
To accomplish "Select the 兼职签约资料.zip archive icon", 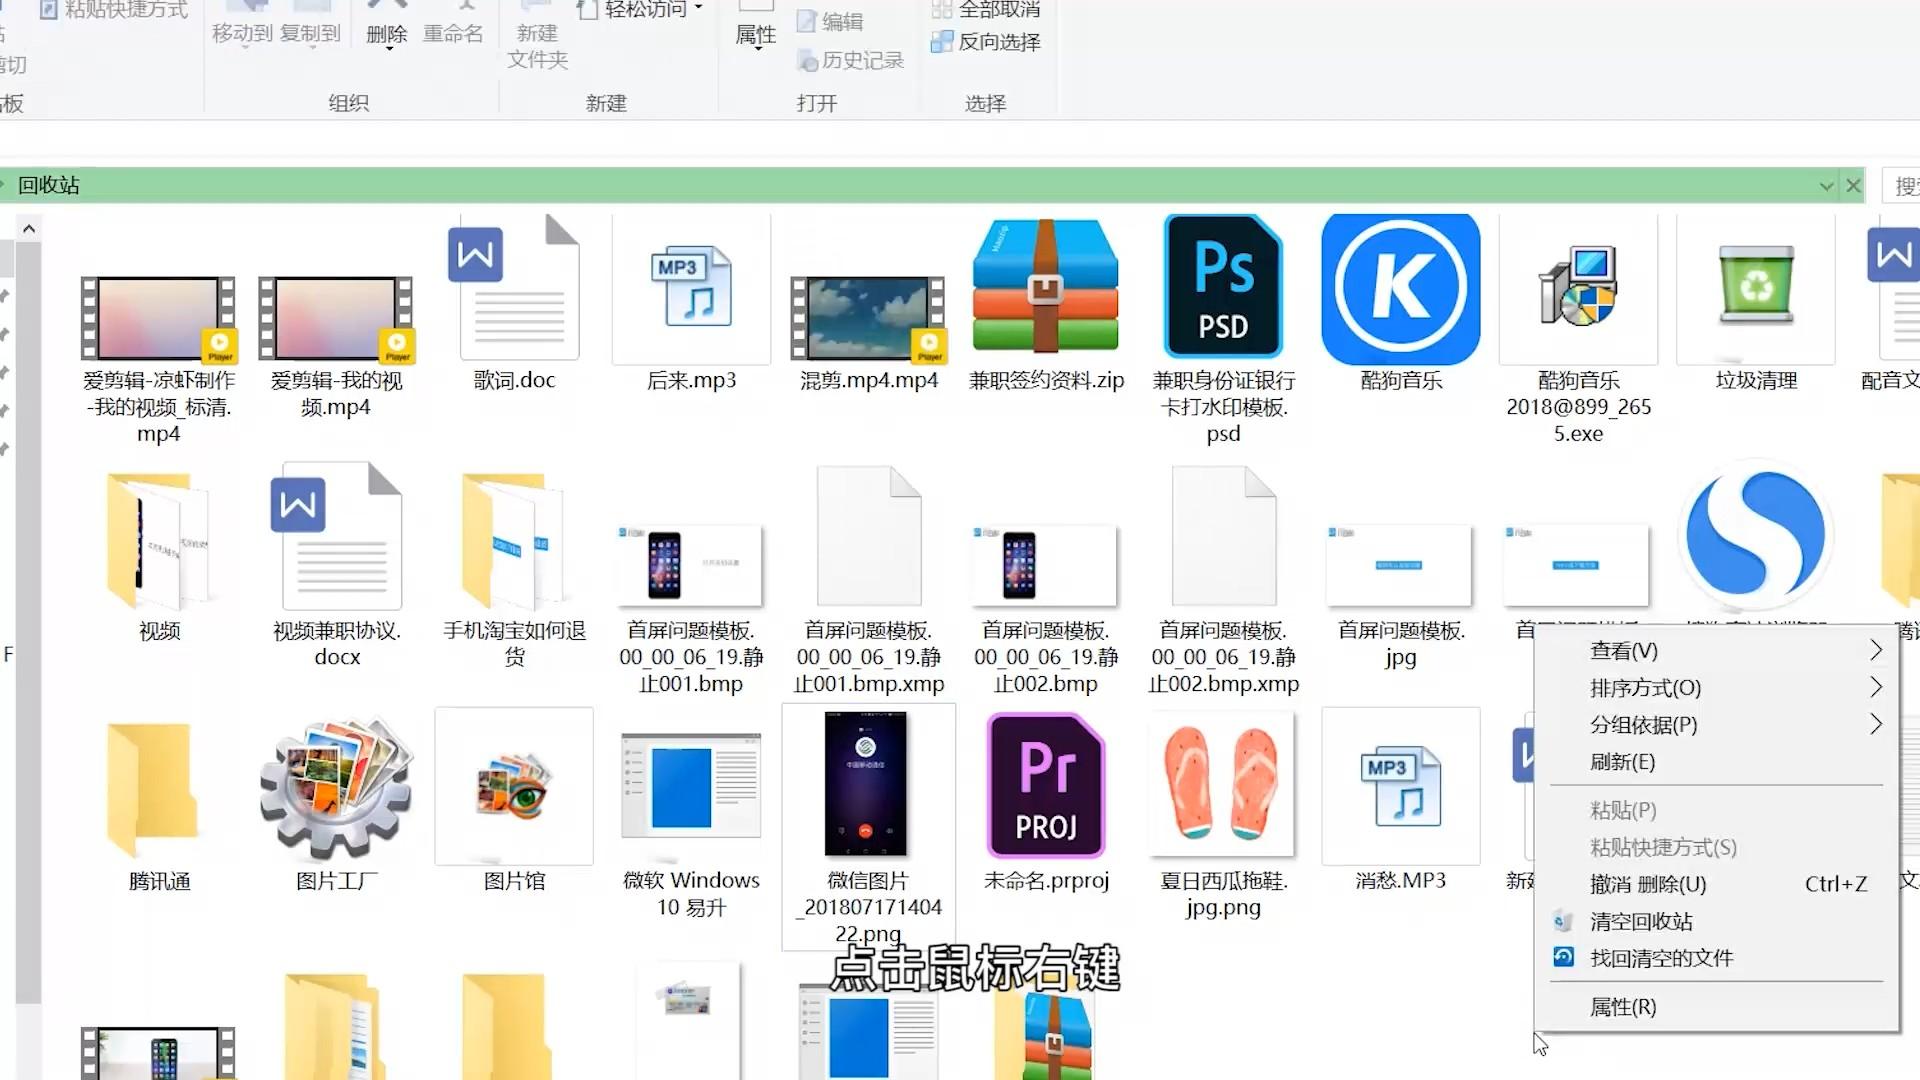I will pyautogui.click(x=1045, y=287).
